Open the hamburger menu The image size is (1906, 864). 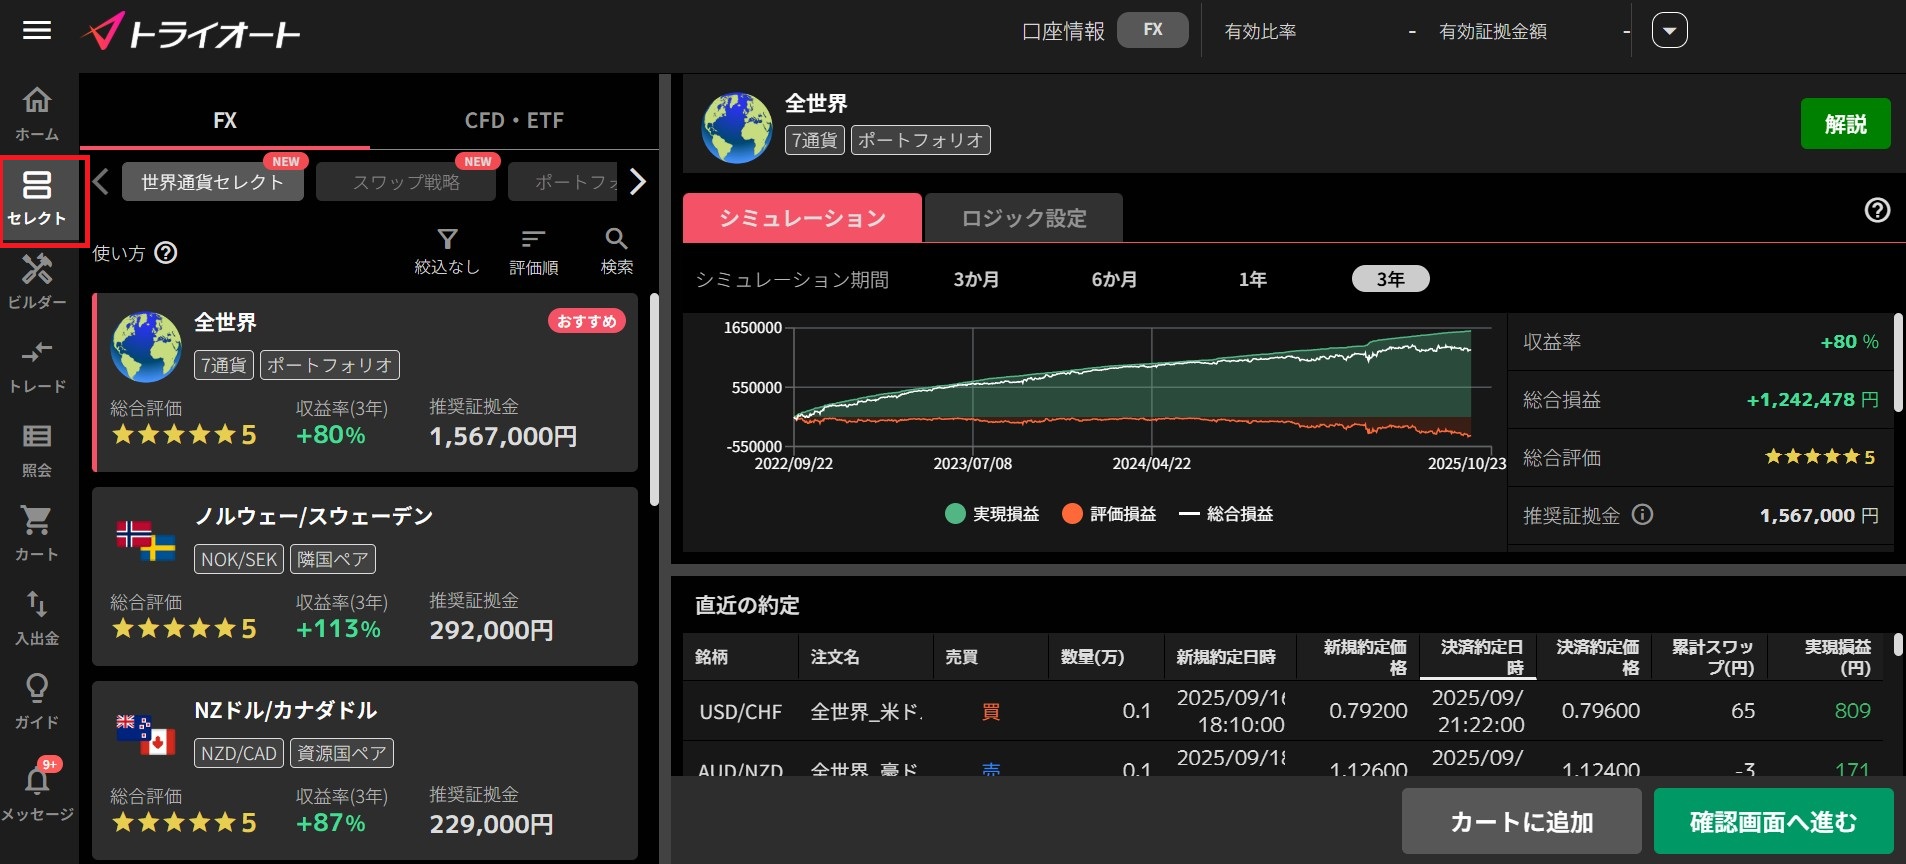coord(37,30)
